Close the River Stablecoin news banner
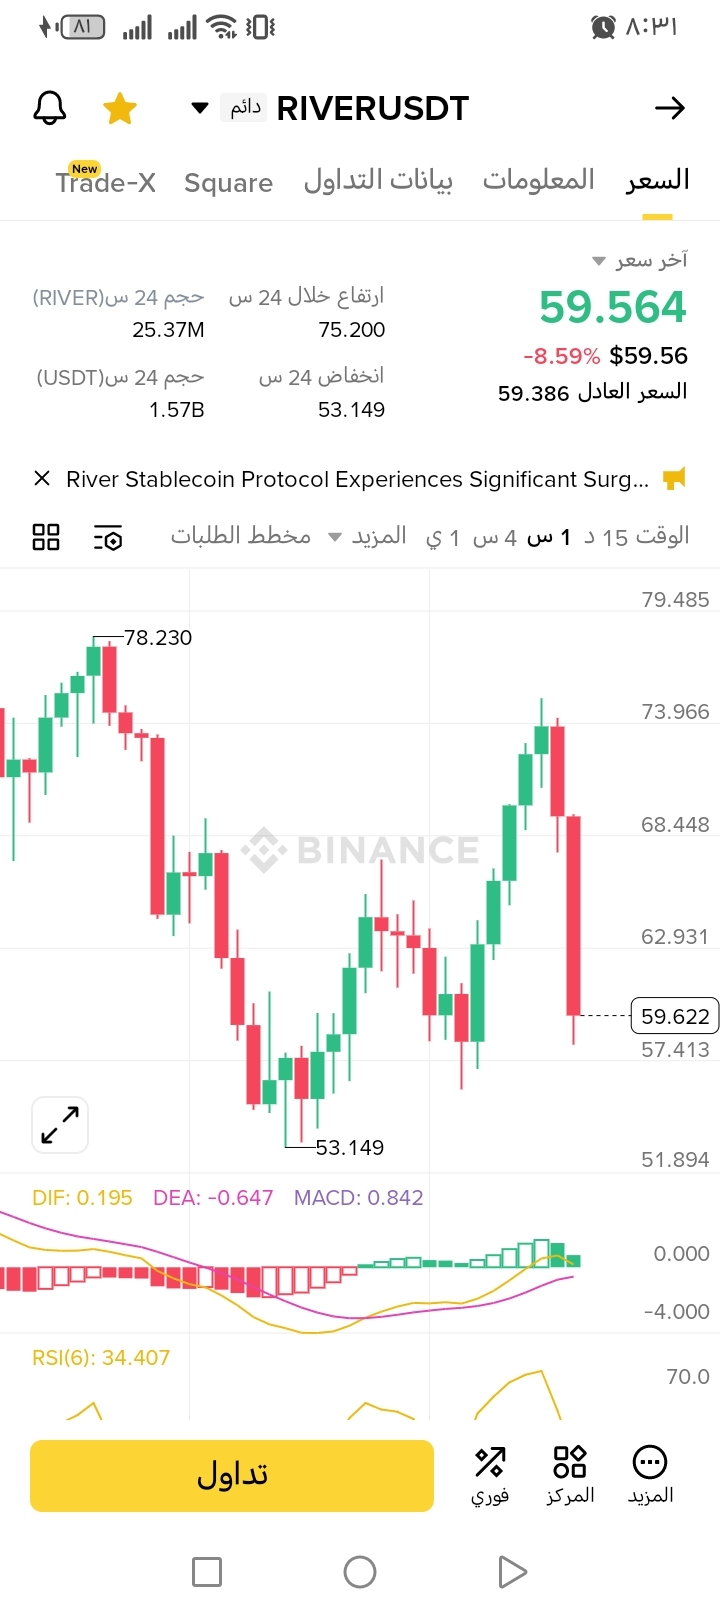The image size is (720, 1612). [x=42, y=479]
